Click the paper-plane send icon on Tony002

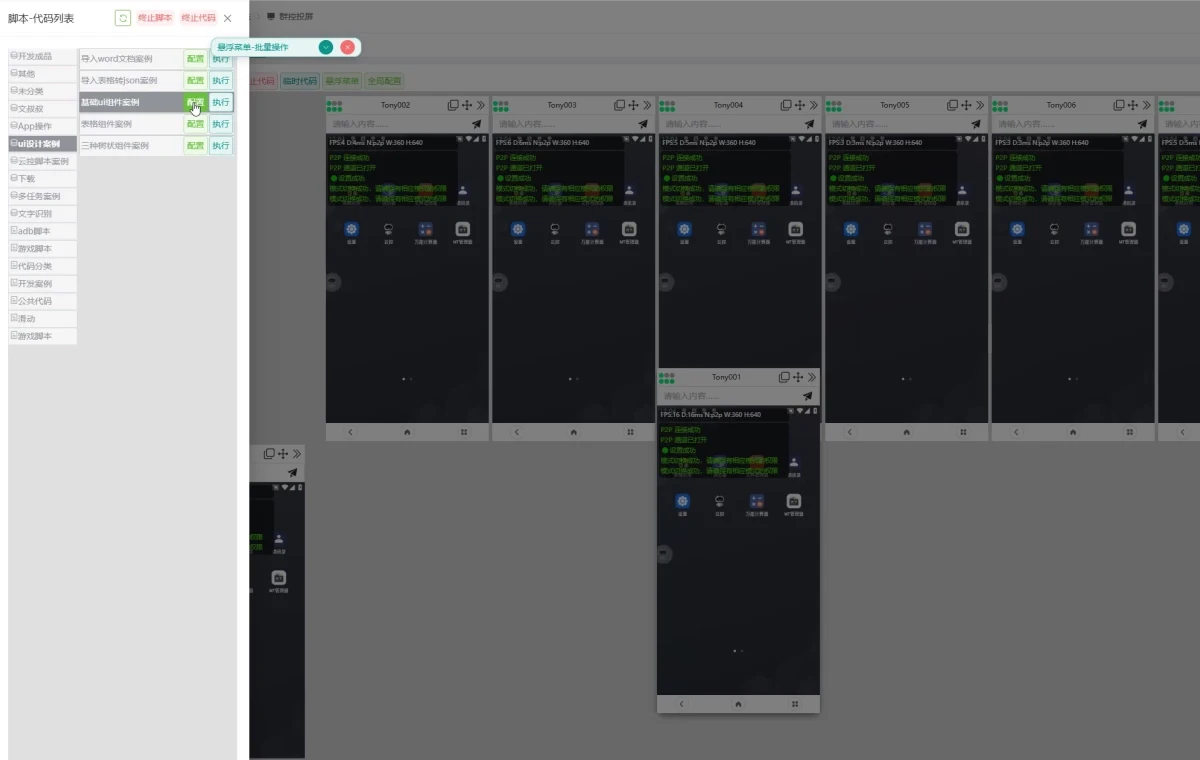click(477, 123)
